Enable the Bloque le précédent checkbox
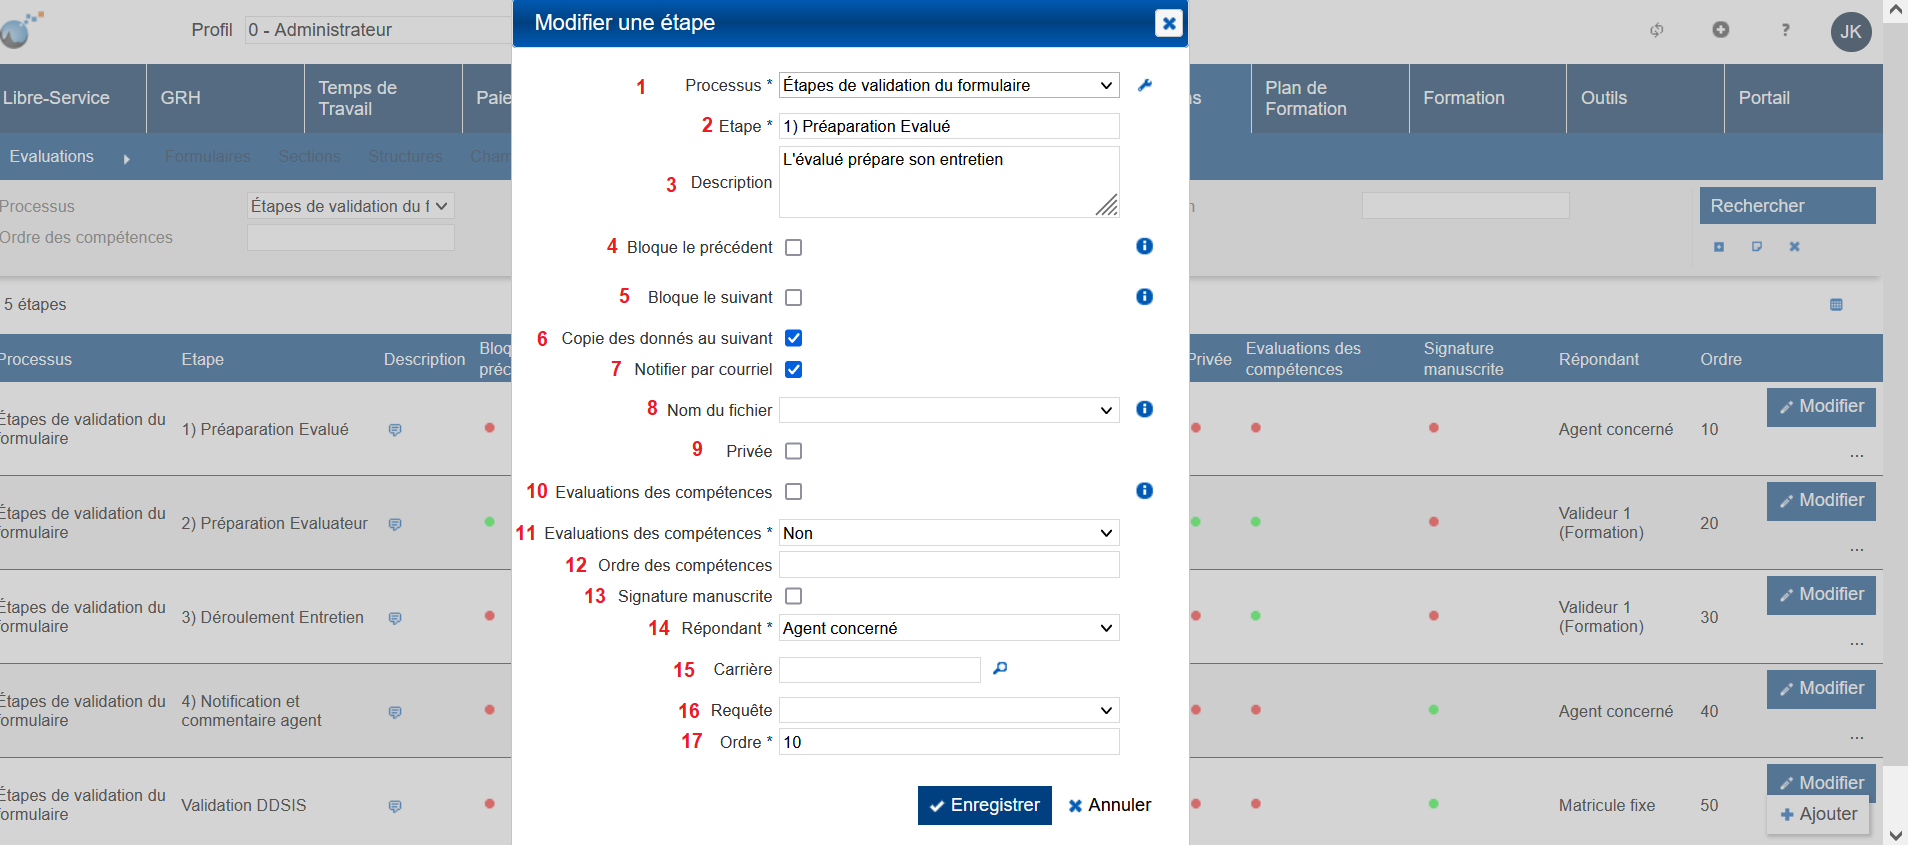The height and width of the screenshot is (845, 1908). point(794,248)
